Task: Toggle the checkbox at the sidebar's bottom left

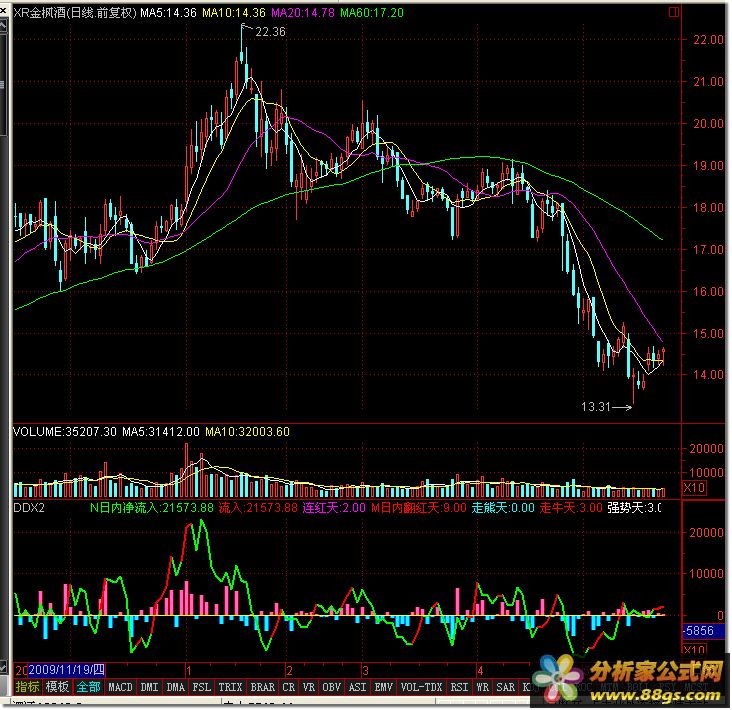Action: pyautogui.click(x=3, y=667)
